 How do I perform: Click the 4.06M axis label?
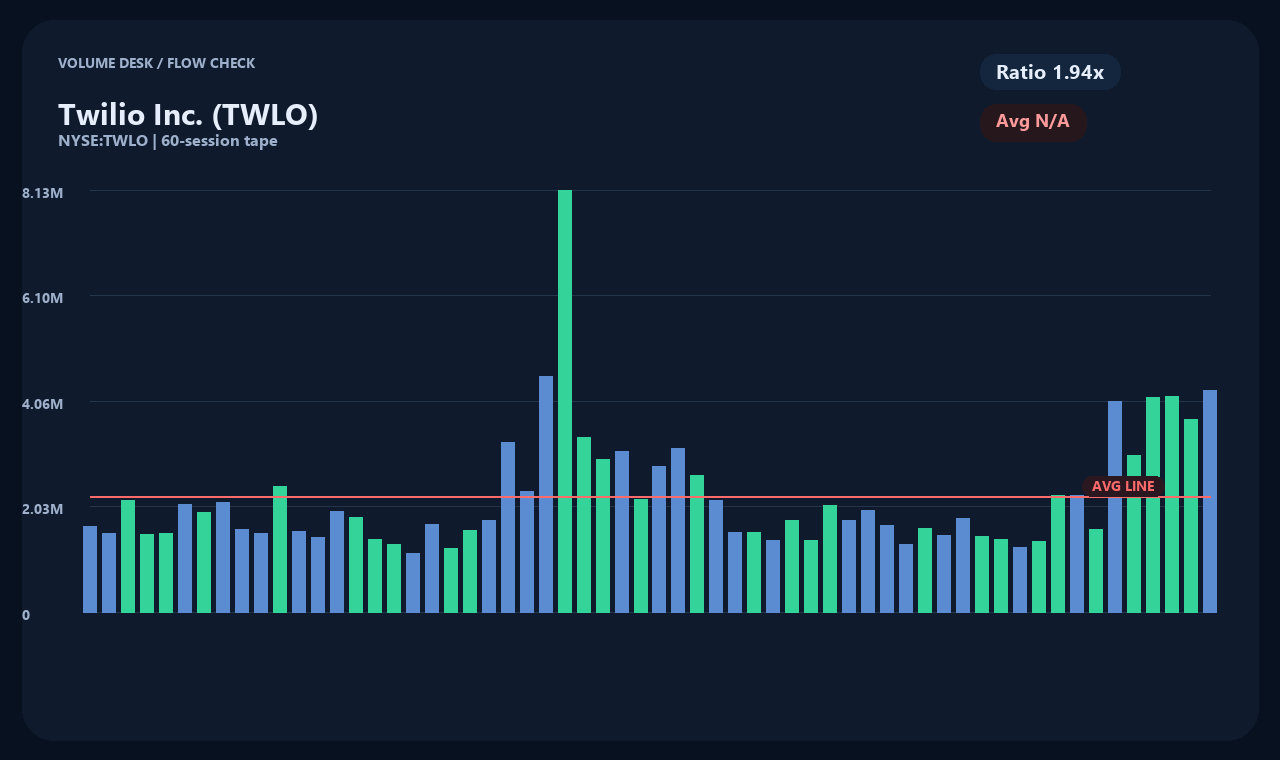(x=43, y=404)
